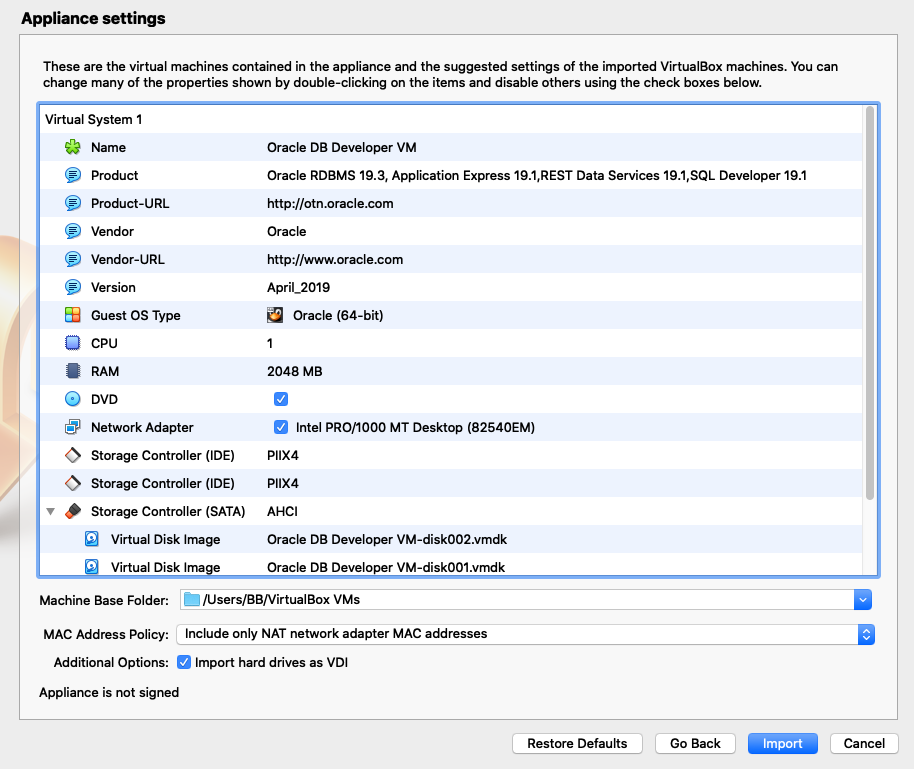Viewport: 914px width, 769px height.
Task: Open the Machine Base Folder dropdown
Action: click(x=862, y=600)
